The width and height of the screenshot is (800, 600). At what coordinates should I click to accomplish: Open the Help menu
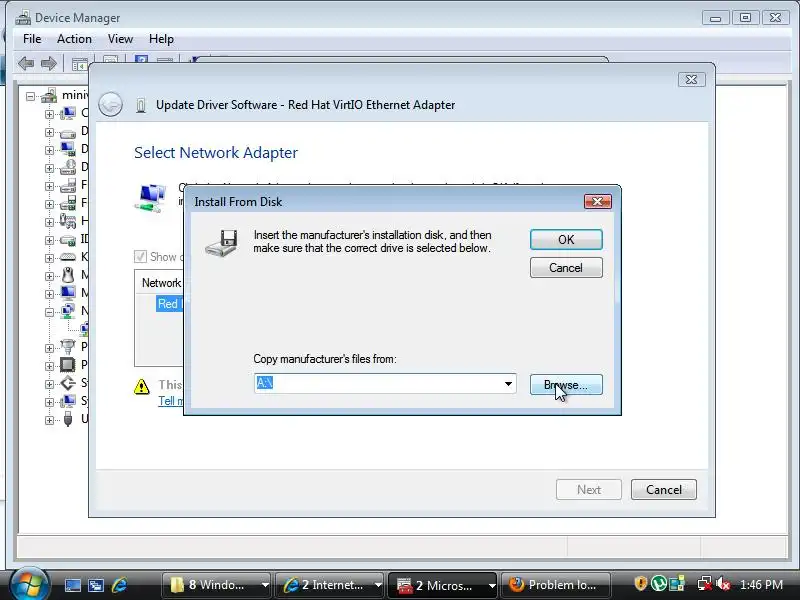point(161,39)
